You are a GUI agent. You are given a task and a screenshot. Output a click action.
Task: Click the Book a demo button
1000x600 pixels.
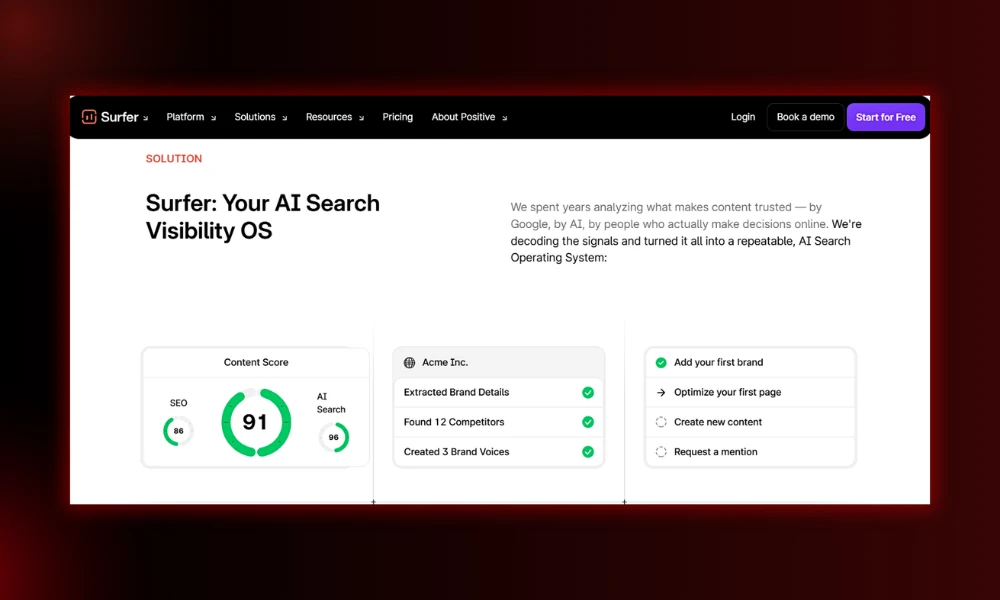[x=805, y=117]
